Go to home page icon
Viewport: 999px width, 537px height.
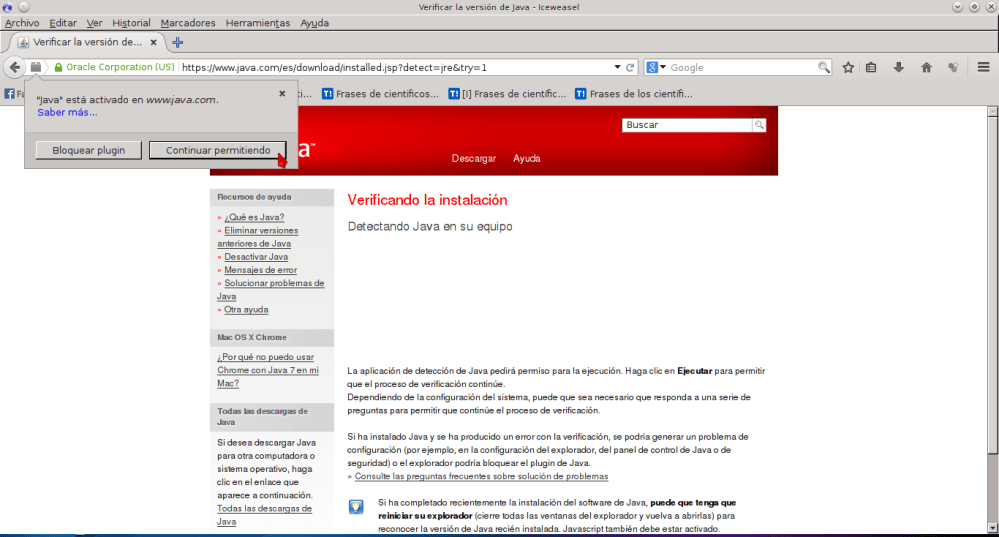(x=926, y=68)
